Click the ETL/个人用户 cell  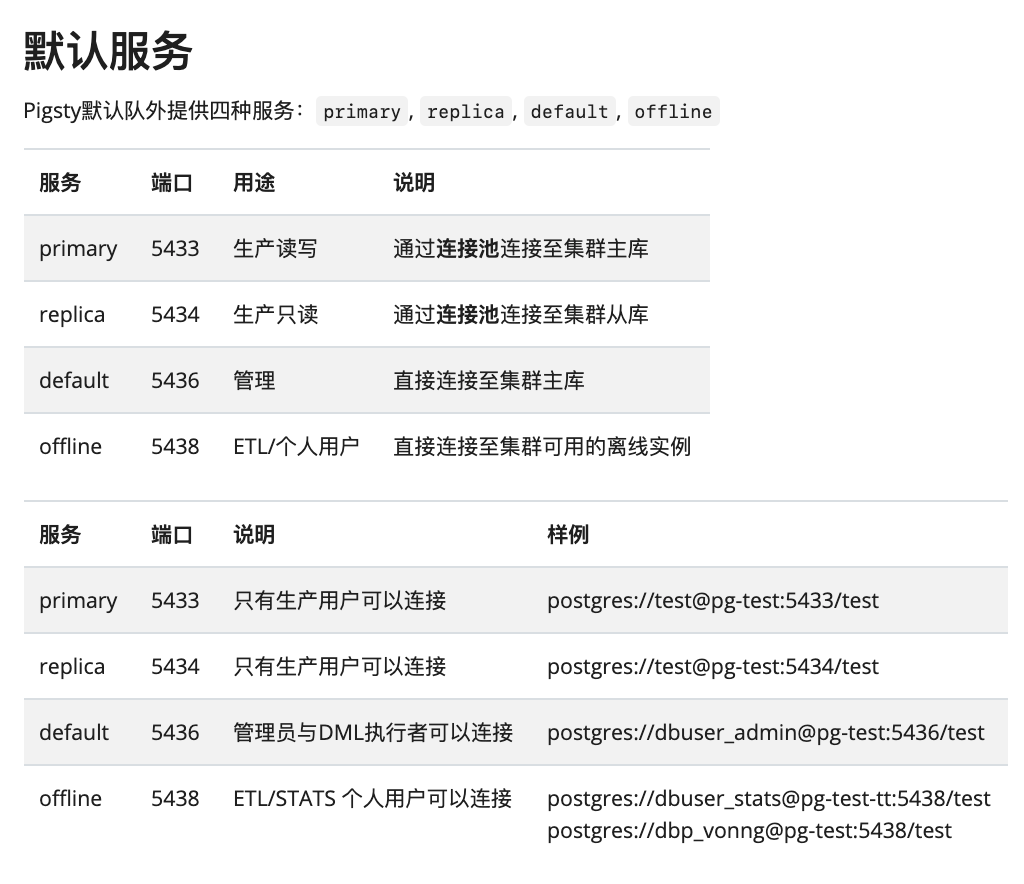pyautogui.click(x=296, y=446)
